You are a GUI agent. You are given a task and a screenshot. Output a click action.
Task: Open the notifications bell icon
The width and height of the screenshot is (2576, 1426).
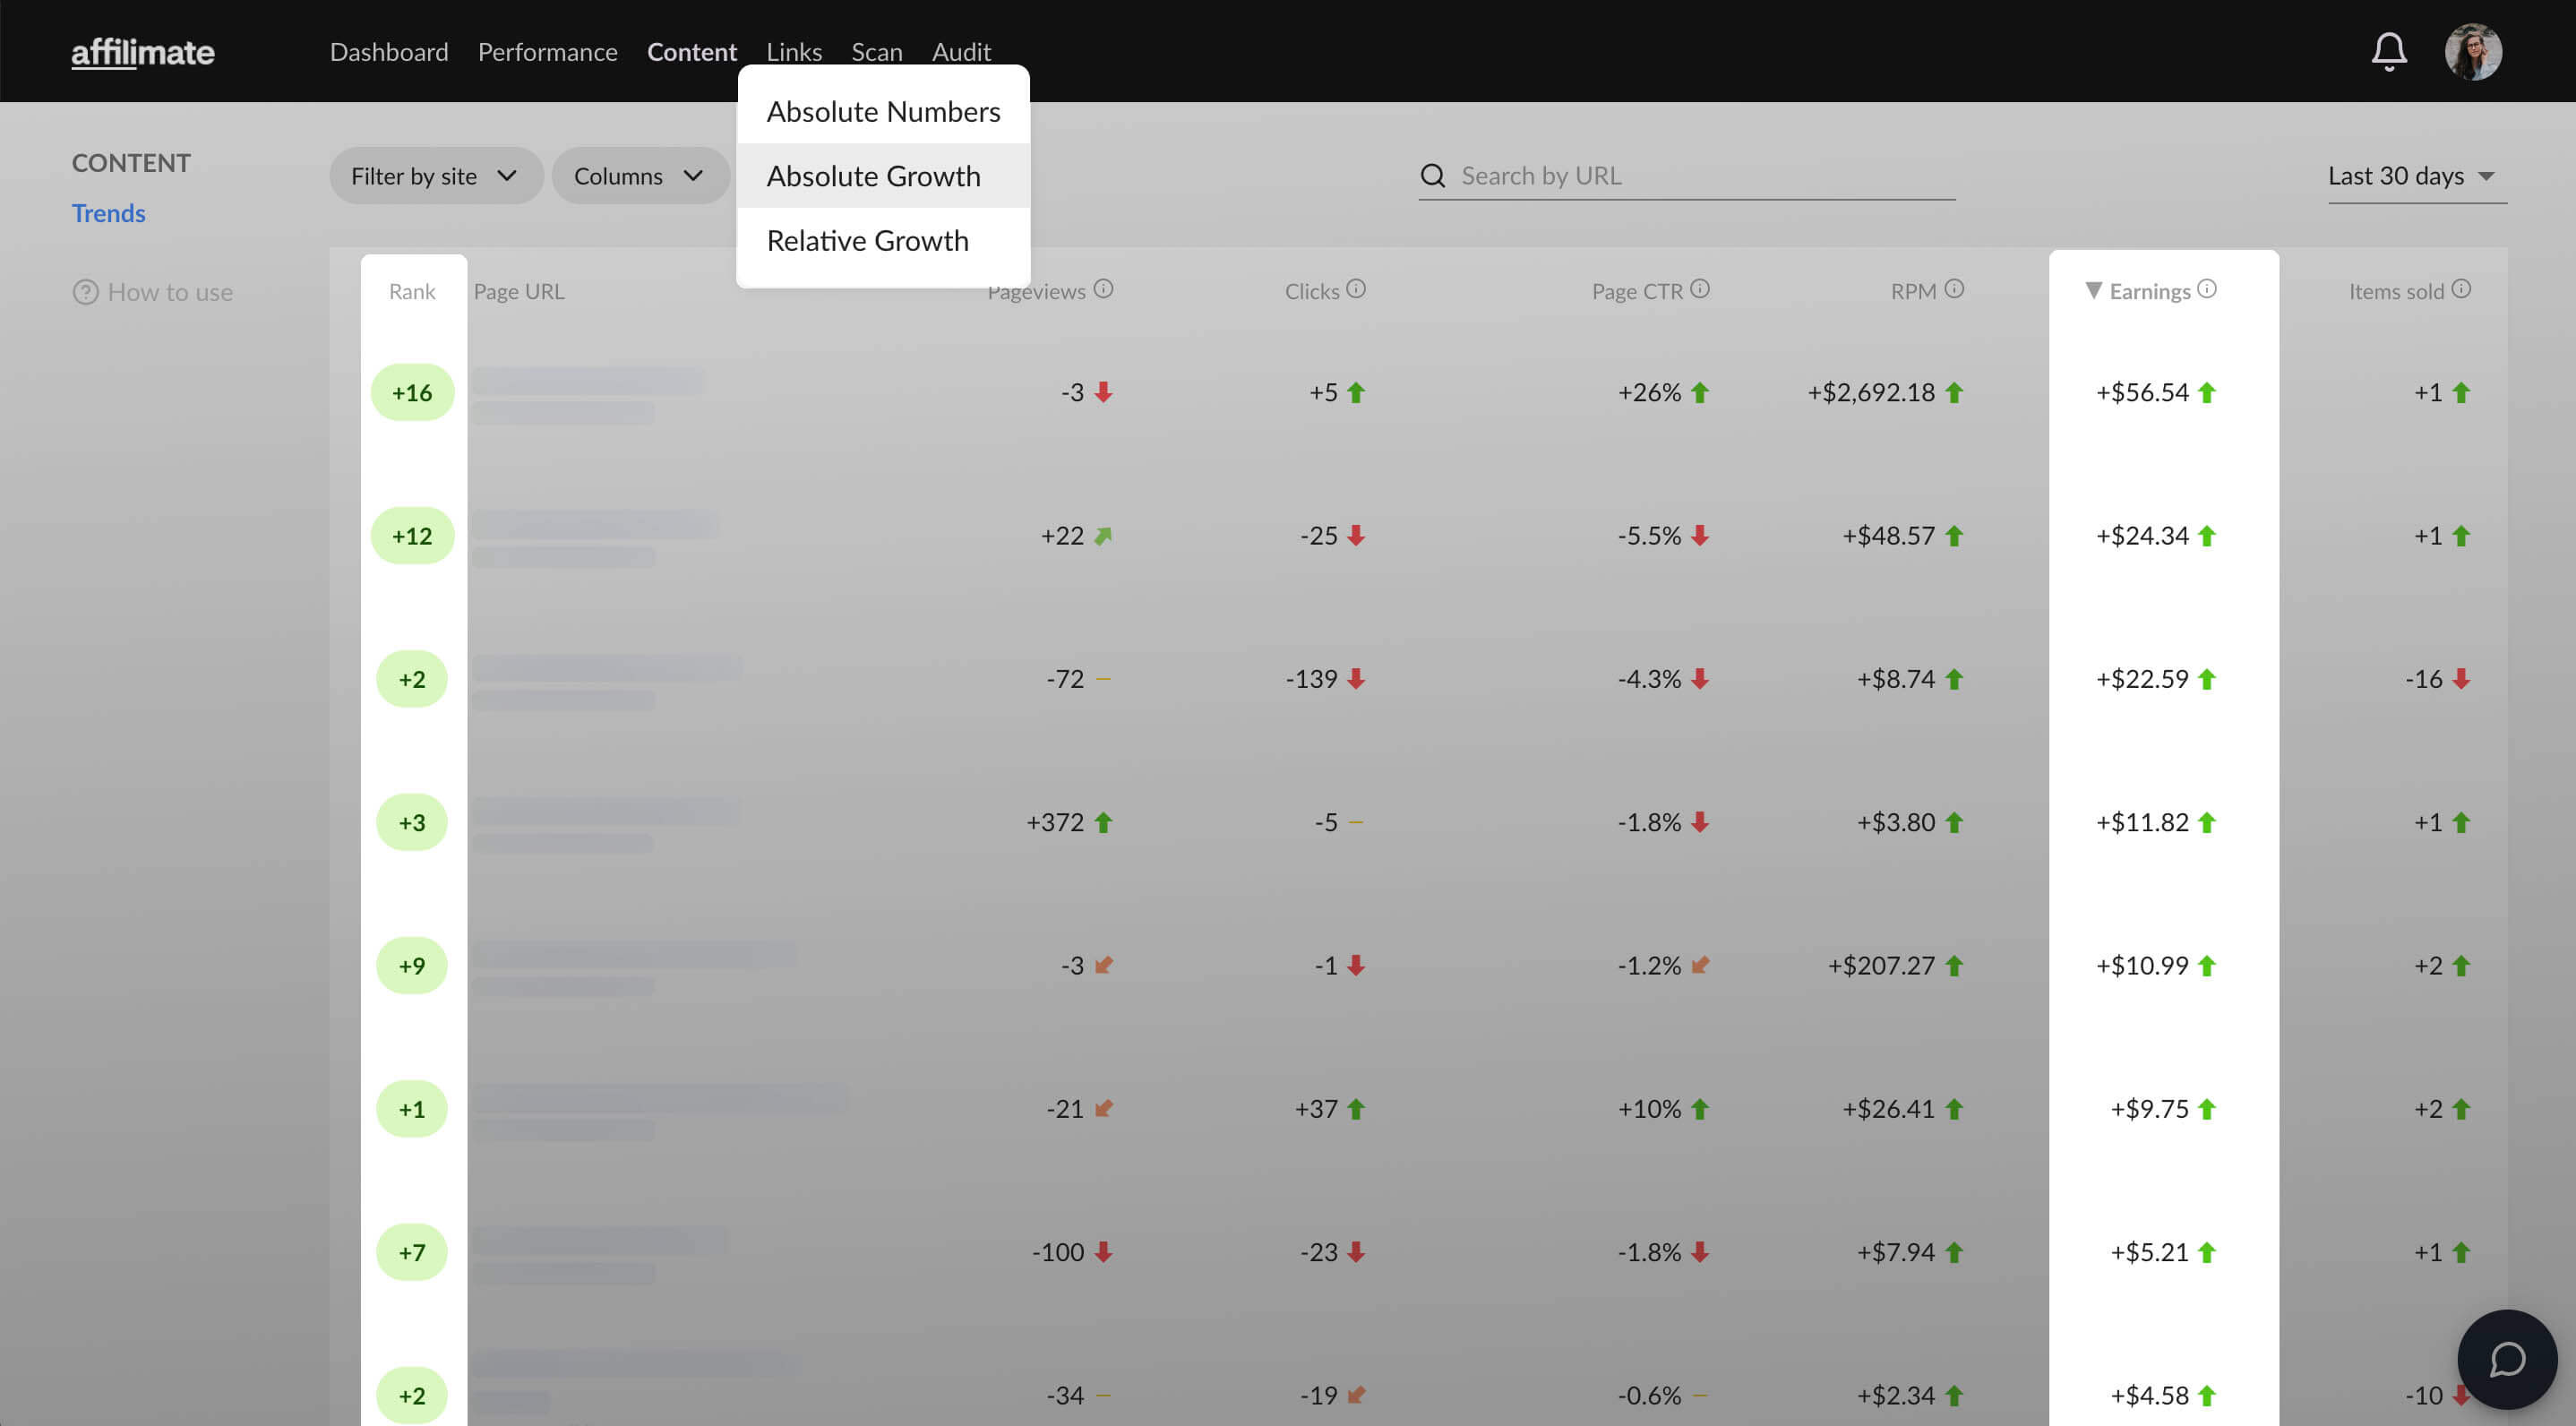(x=2390, y=49)
